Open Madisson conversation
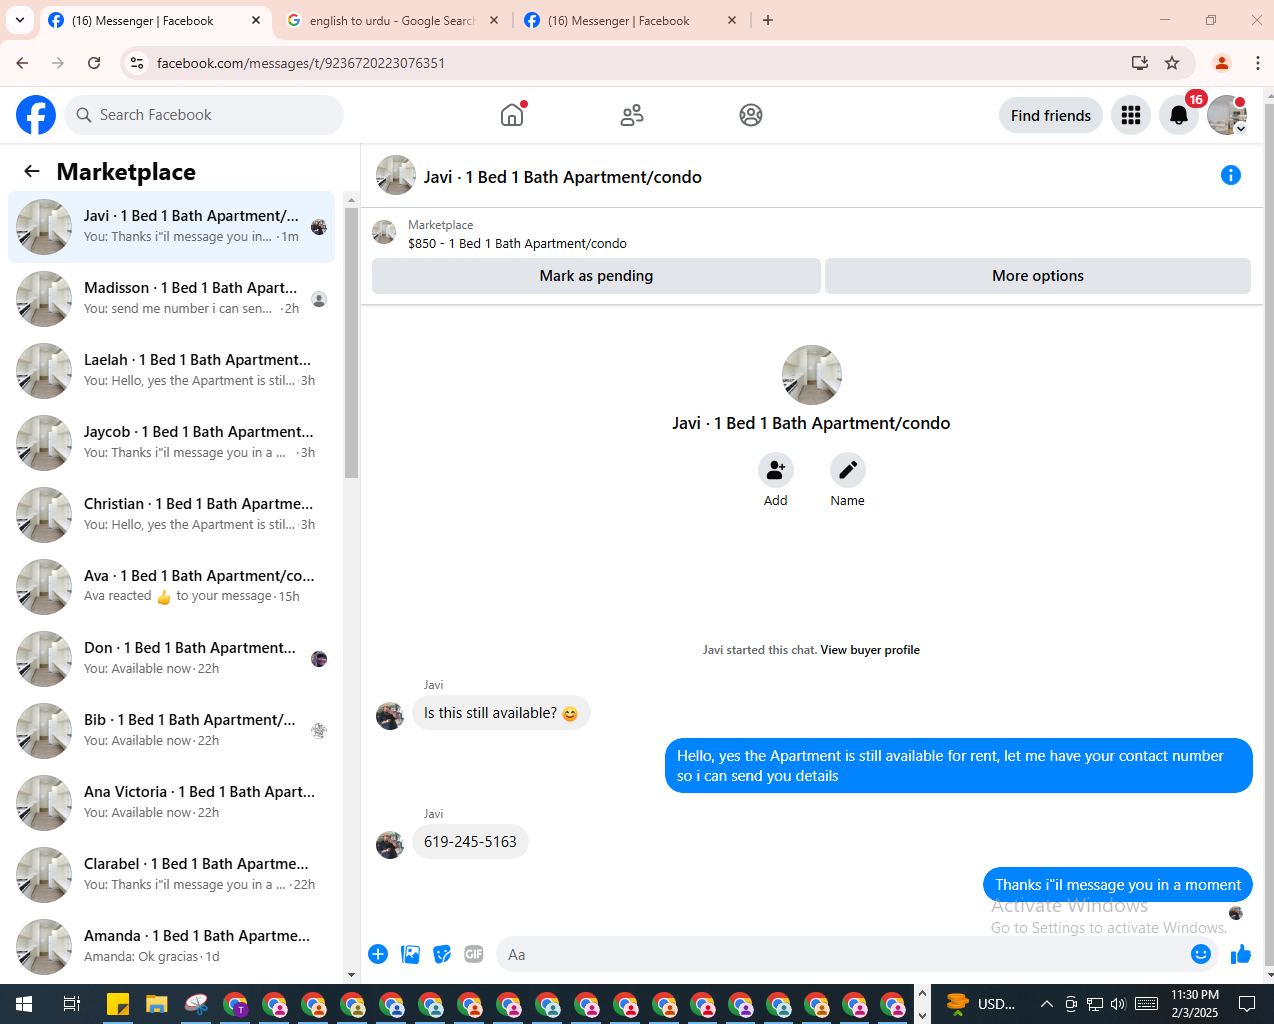 click(172, 299)
